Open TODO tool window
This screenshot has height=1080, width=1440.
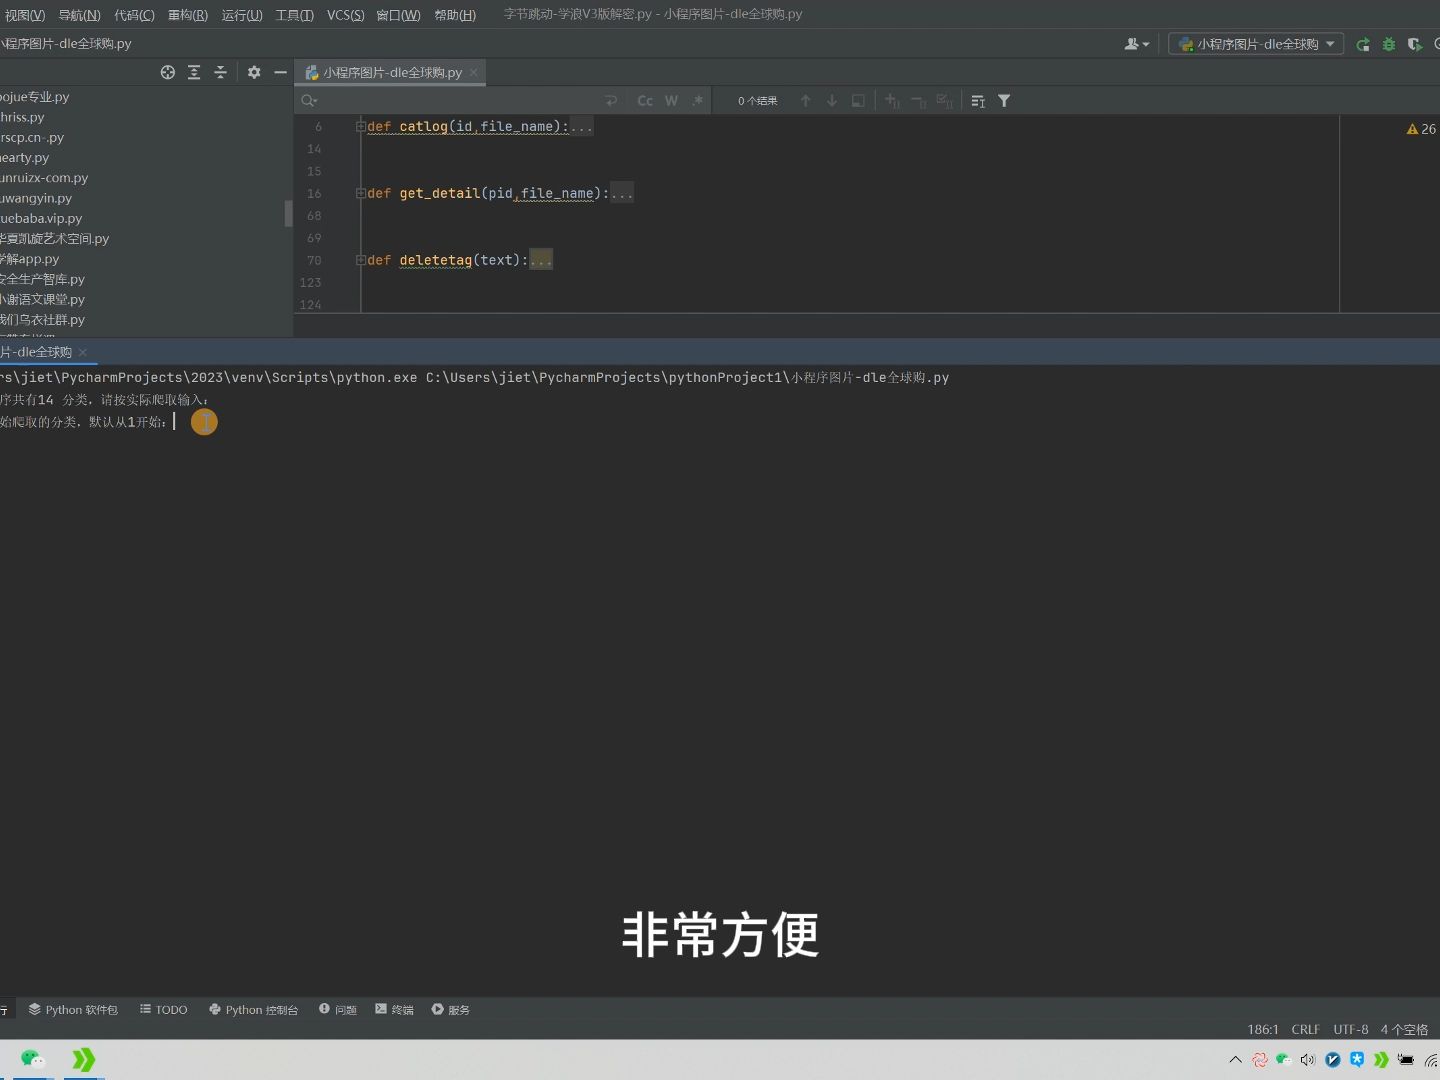pos(164,1010)
